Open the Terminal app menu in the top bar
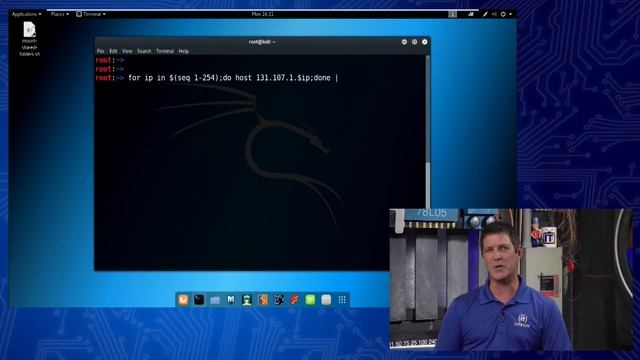The width and height of the screenshot is (640, 360). coord(91,14)
